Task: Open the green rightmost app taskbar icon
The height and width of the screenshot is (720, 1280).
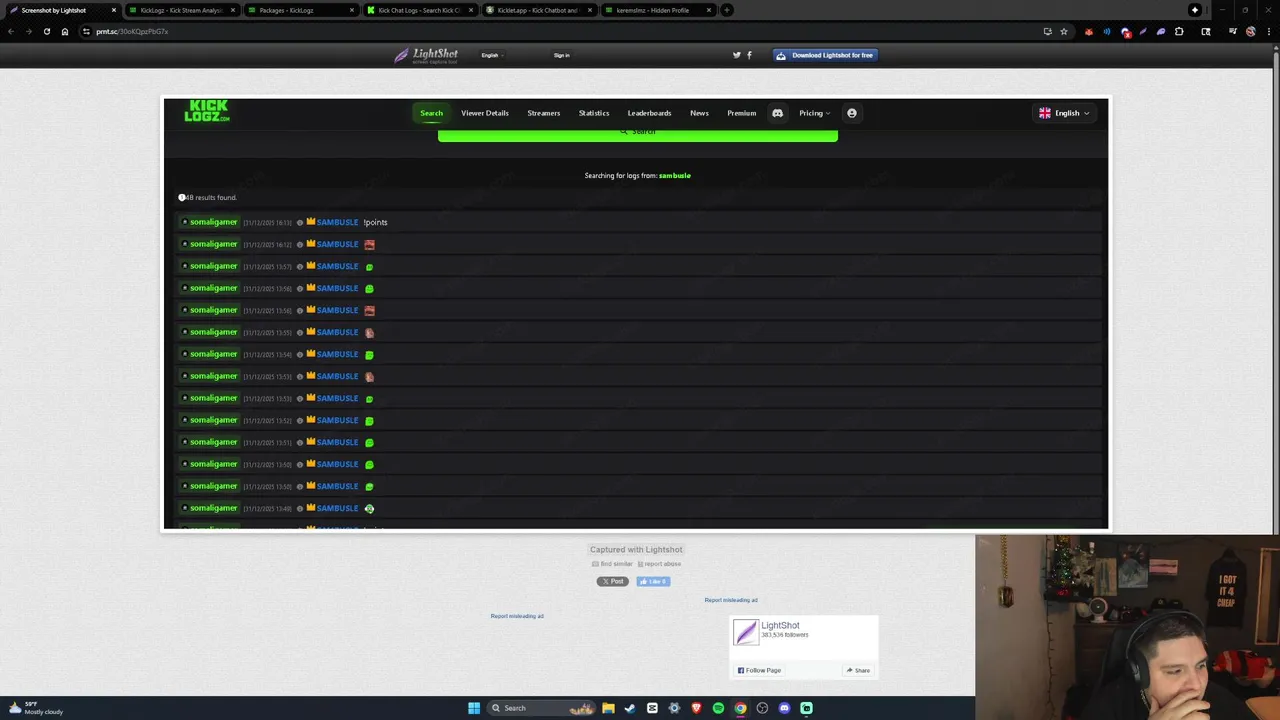Action: click(x=806, y=708)
